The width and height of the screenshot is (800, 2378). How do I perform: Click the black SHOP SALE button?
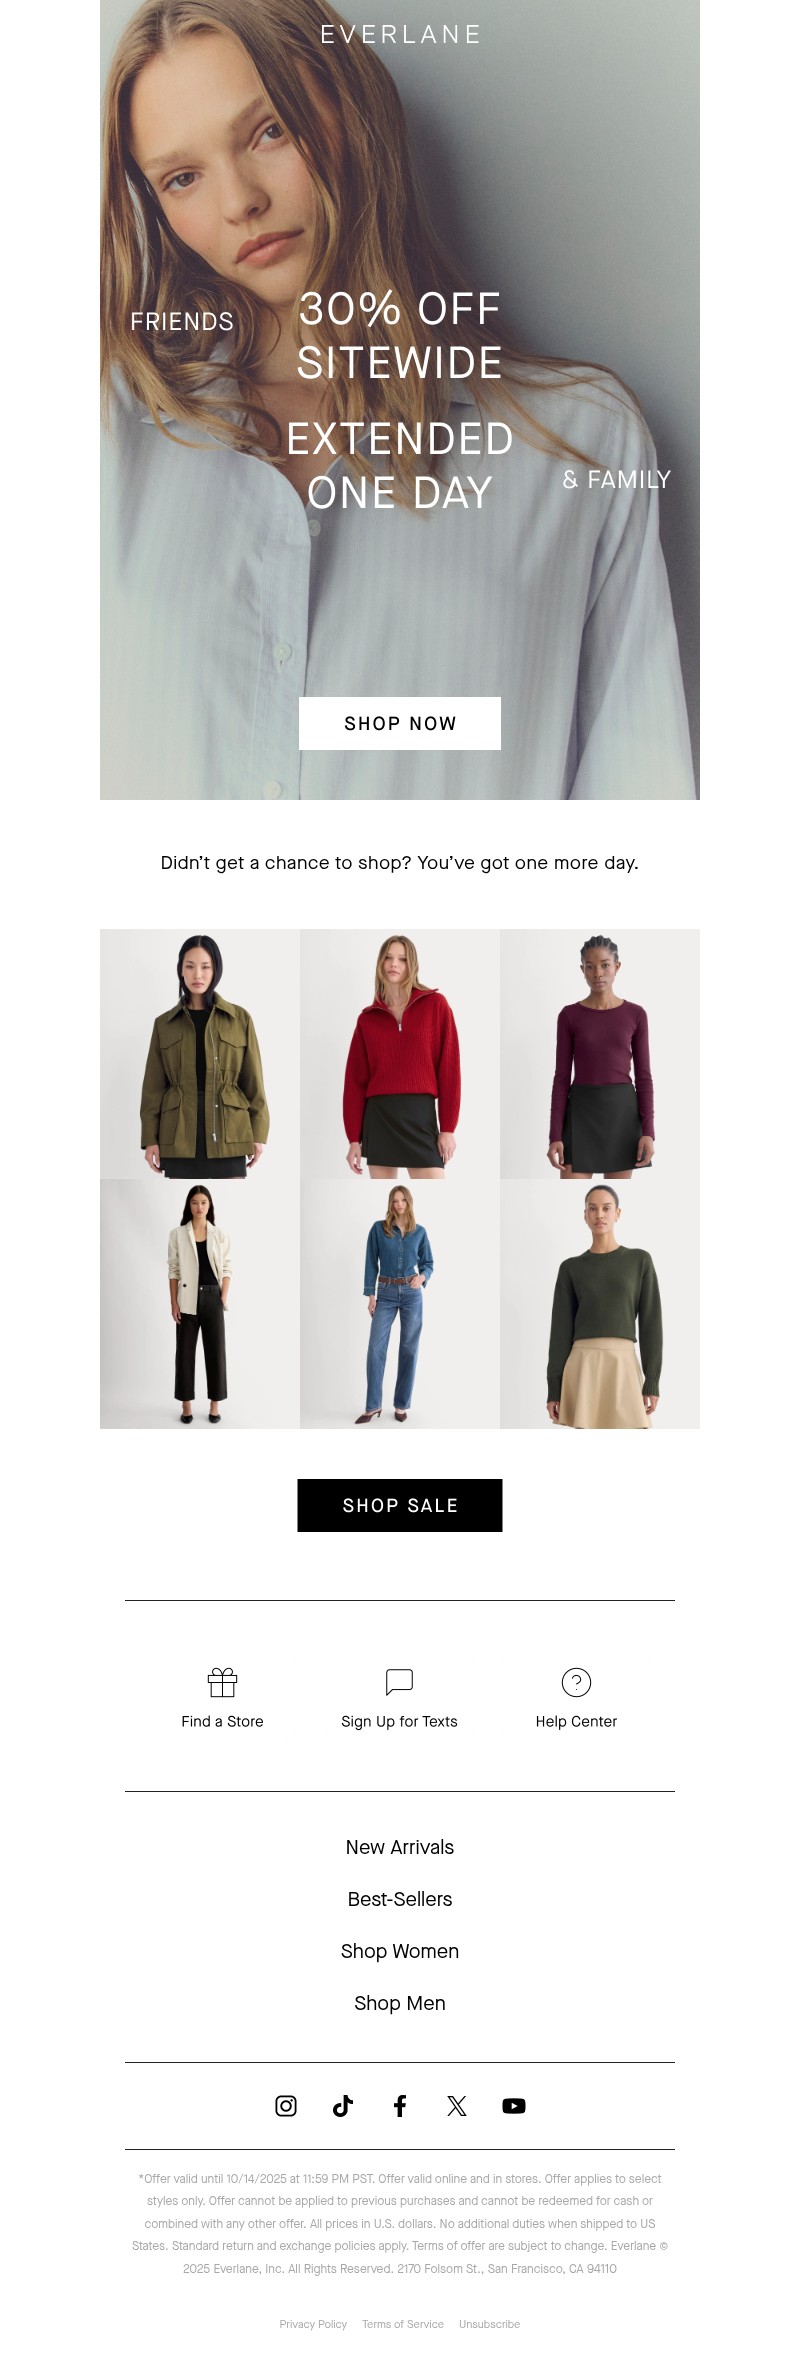coord(400,1505)
